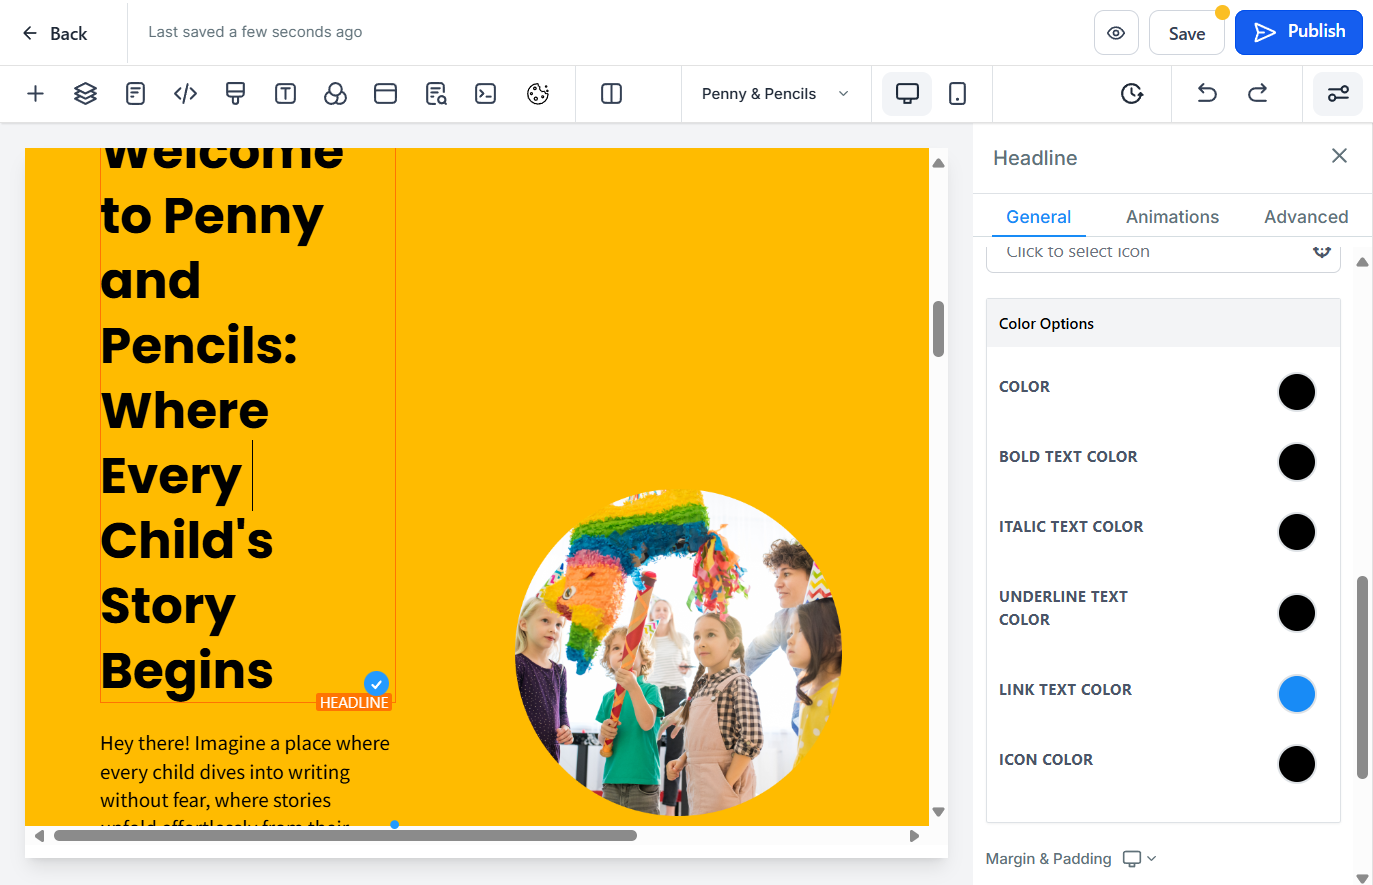
Task: Click the plus icon to add an element
Action: tap(35, 94)
